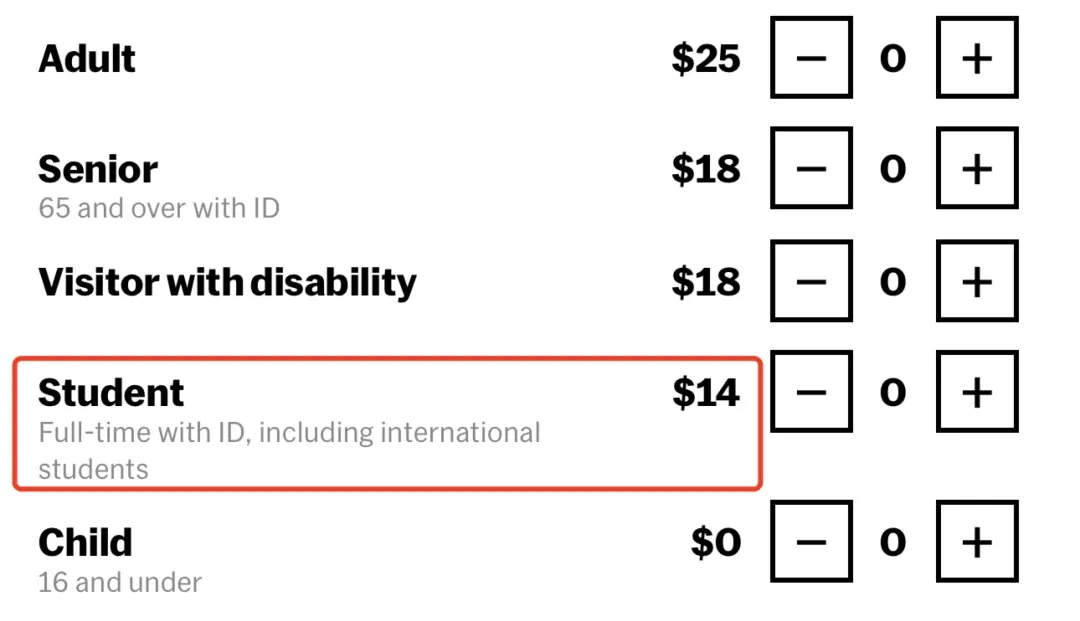Click the Visitor with disability label
The height and width of the screenshot is (621, 1080).
(x=227, y=282)
